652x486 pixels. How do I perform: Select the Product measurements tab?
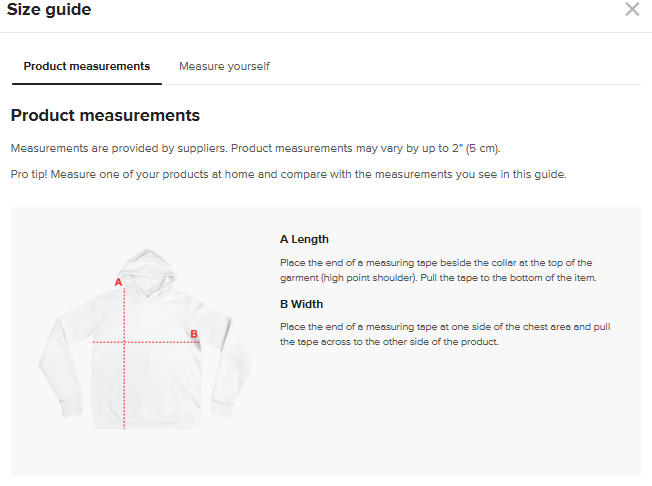coord(87,66)
